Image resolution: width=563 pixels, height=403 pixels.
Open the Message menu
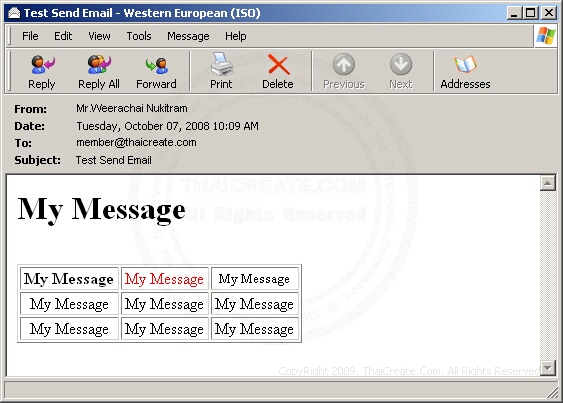[x=188, y=36]
